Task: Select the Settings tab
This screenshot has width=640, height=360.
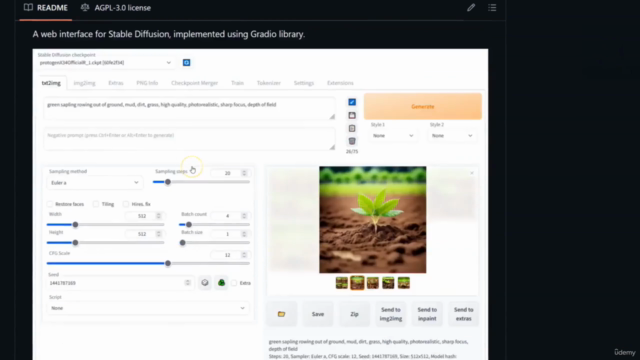Action: (x=304, y=83)
